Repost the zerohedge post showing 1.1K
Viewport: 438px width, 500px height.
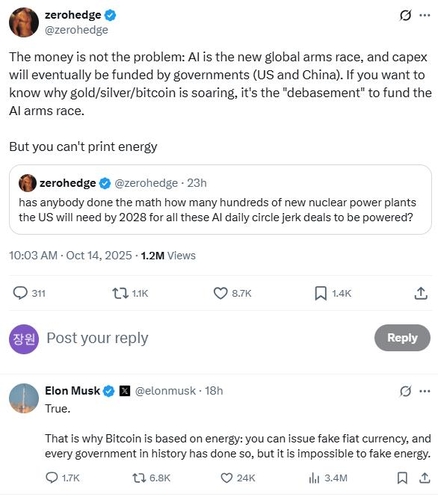[120, 293]
